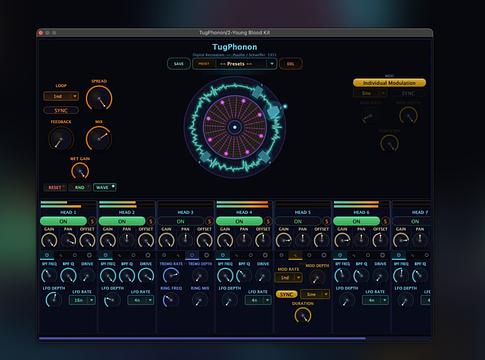
Task: Open Head 3's filter effect icon tab
Action: click(x=164, y=255)
